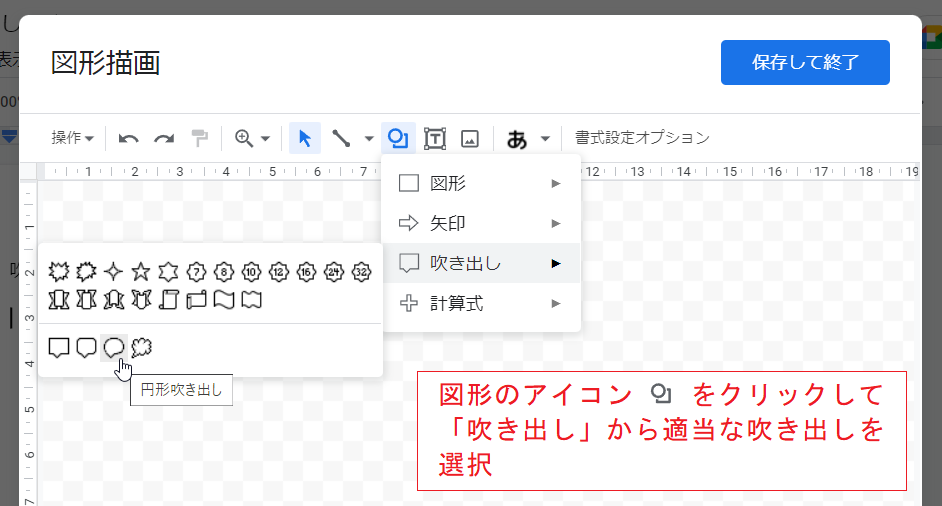Insert the 32-point star shape
The width and height of the screenshot is (942, 506).
click(362, 272)
